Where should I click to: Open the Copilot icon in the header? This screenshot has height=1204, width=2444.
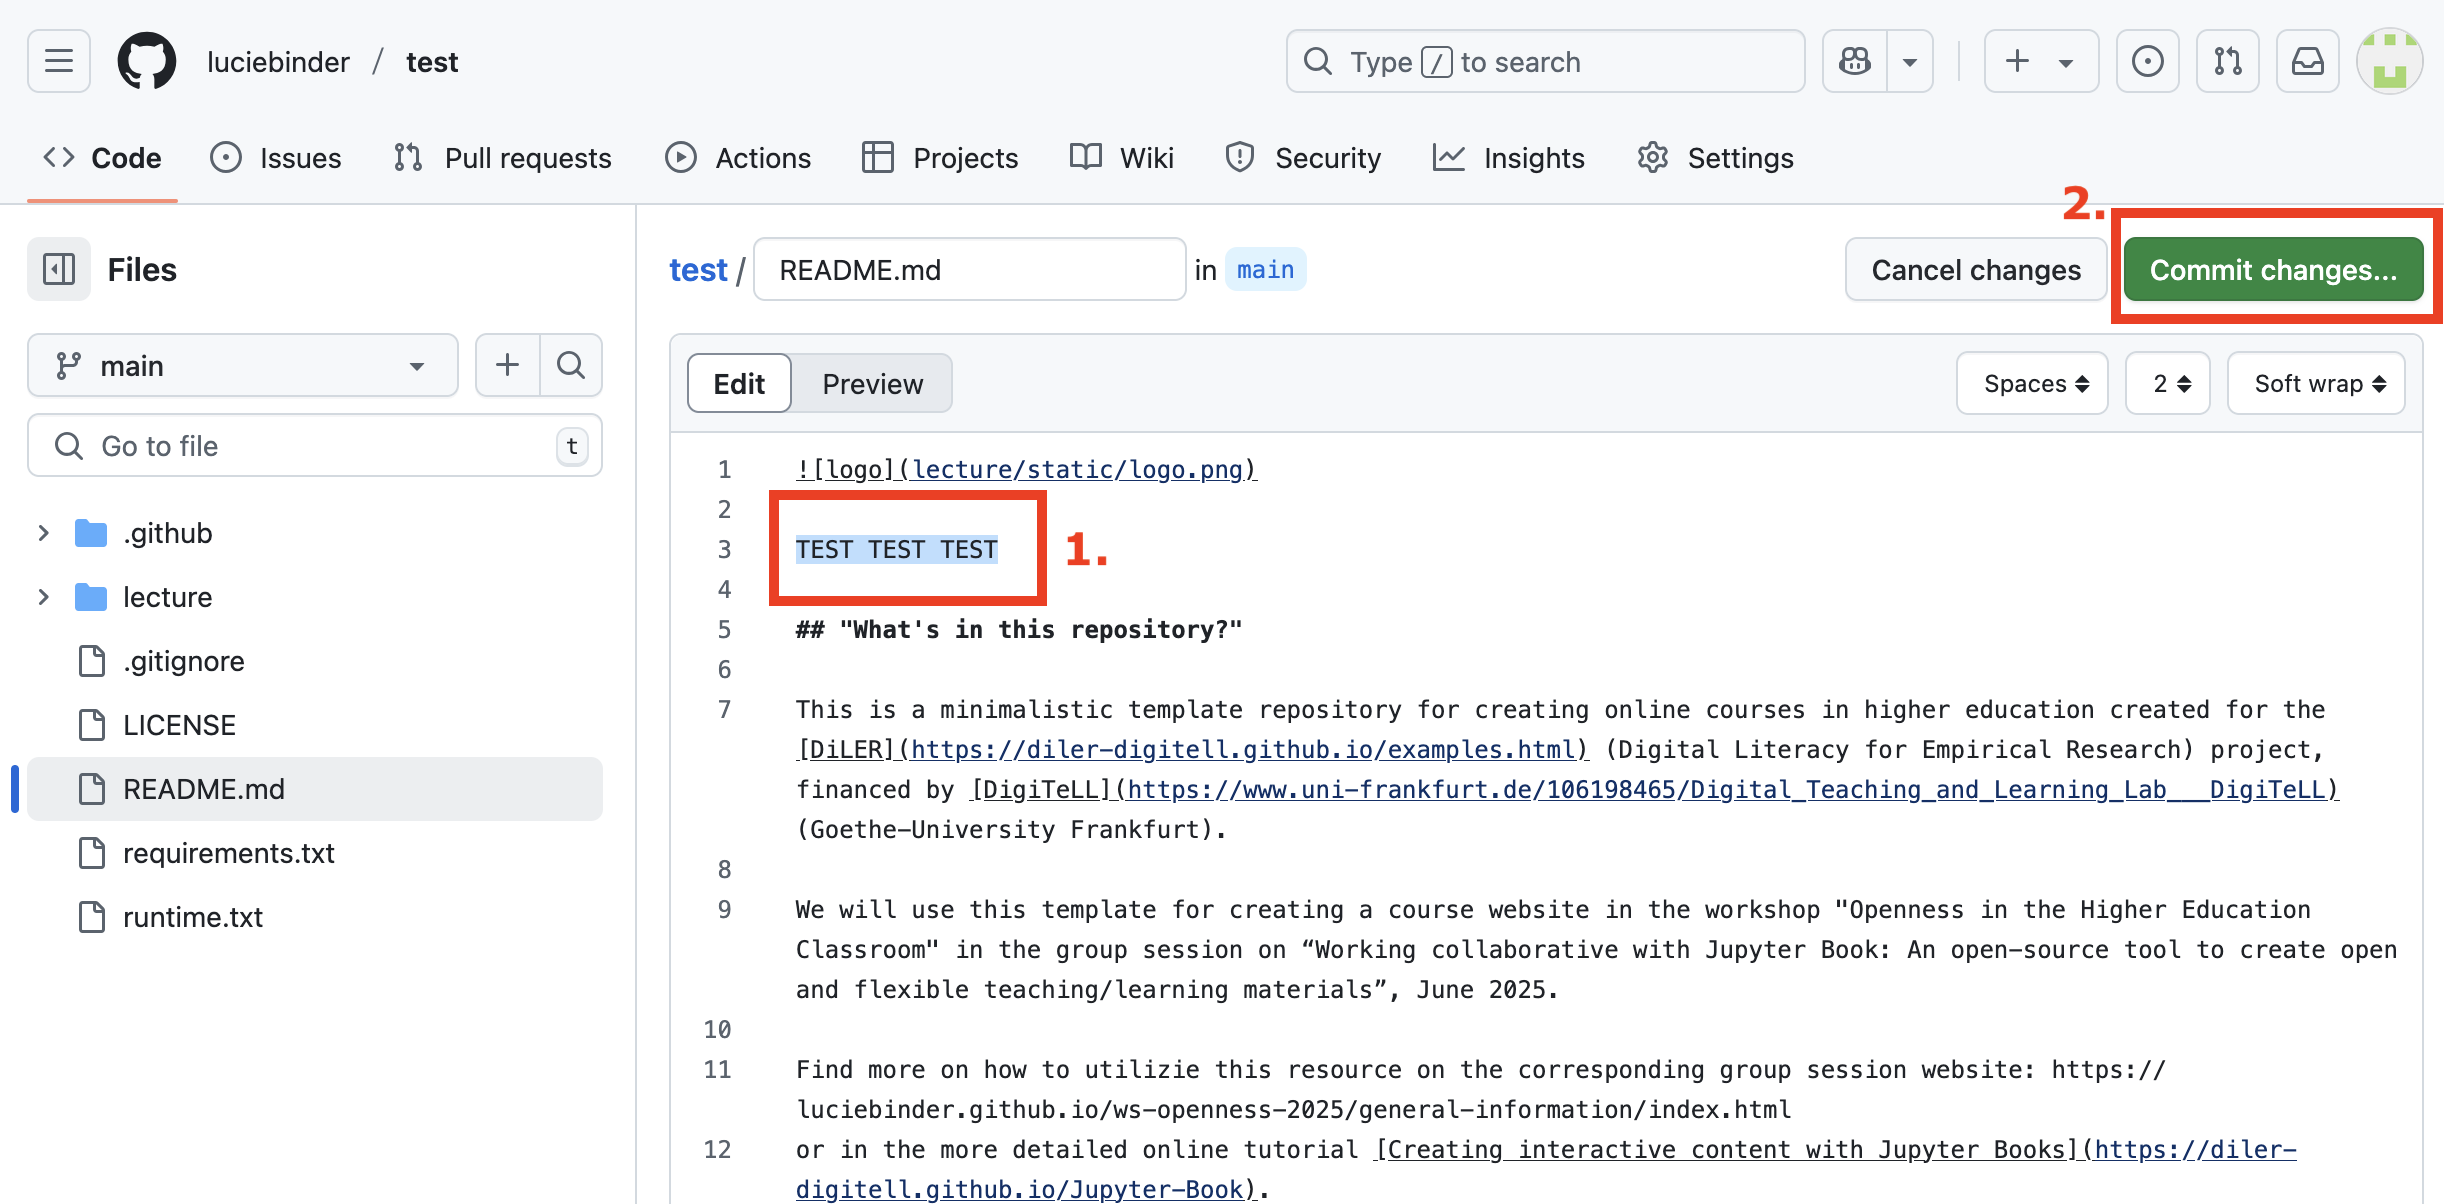[1855, 61]
